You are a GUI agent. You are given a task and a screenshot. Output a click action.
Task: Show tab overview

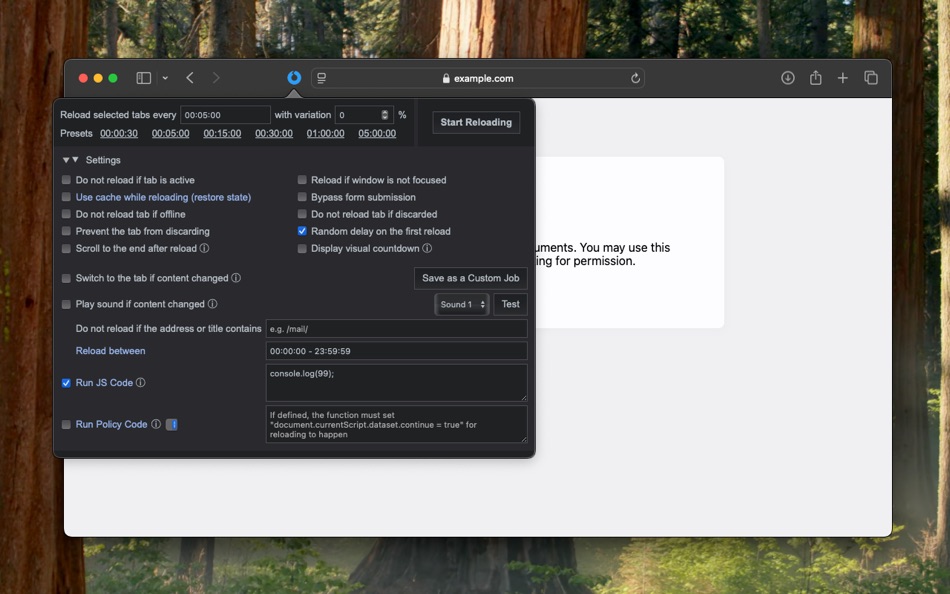pos(871,78)
